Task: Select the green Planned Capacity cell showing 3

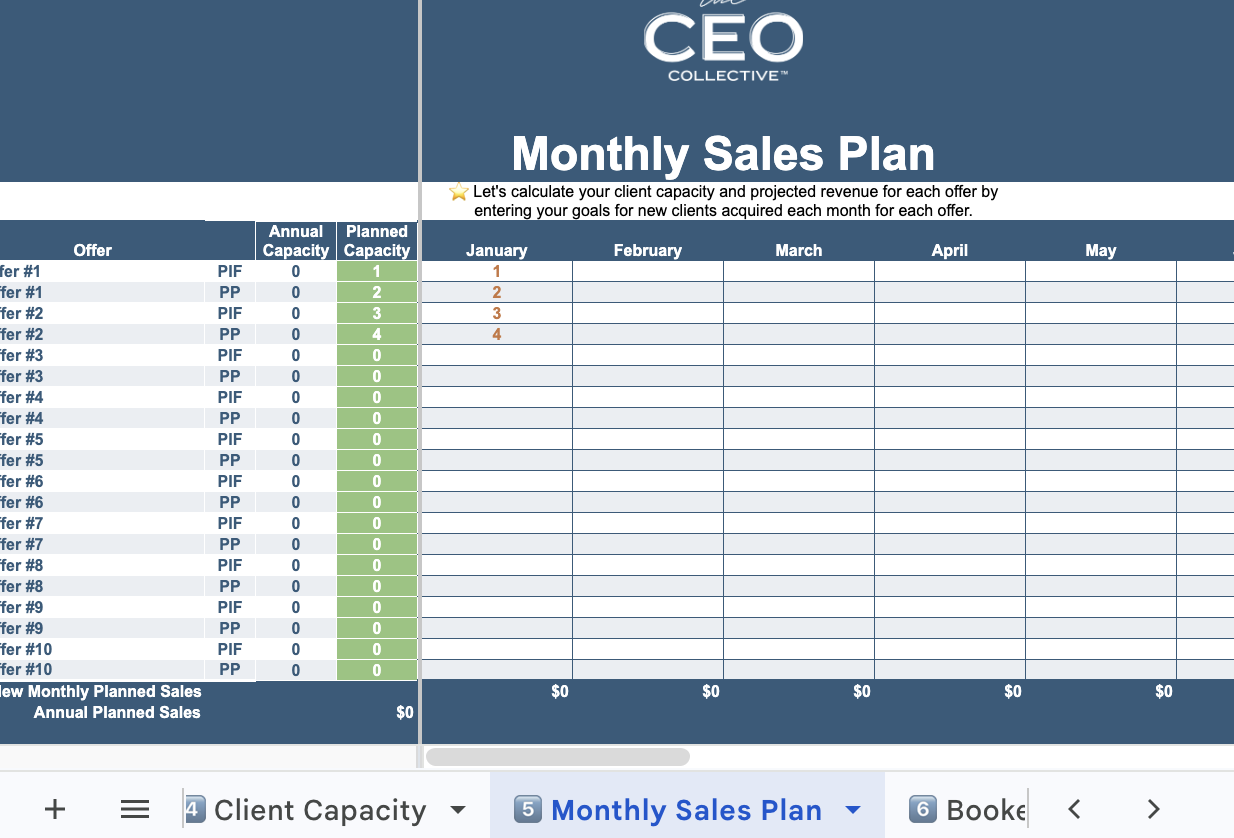Action: pyautogui.click(x=377, y=313)
